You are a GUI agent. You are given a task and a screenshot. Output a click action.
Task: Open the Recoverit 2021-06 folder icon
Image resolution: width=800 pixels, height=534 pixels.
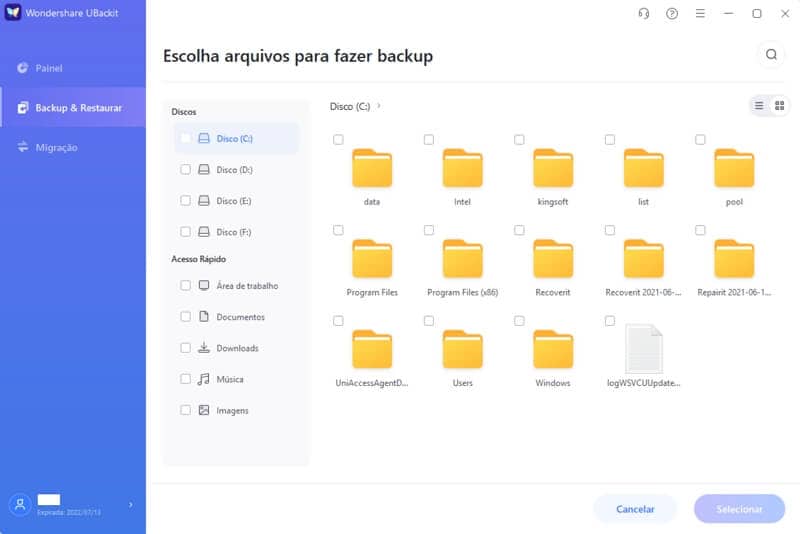click(x=643, y=259)
